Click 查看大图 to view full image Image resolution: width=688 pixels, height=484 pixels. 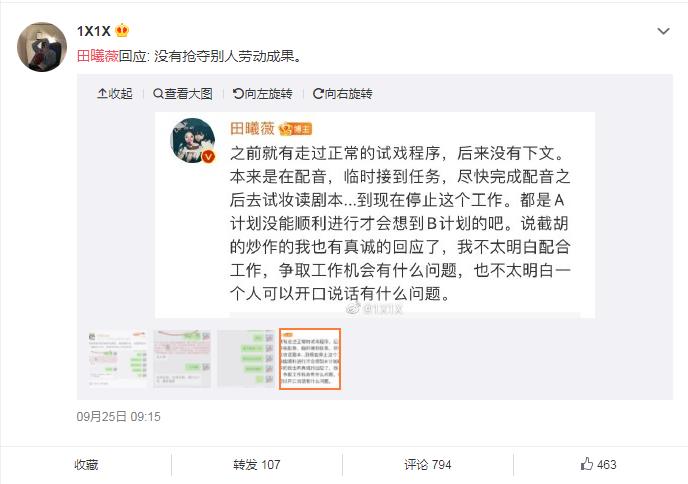pos(183,93)
